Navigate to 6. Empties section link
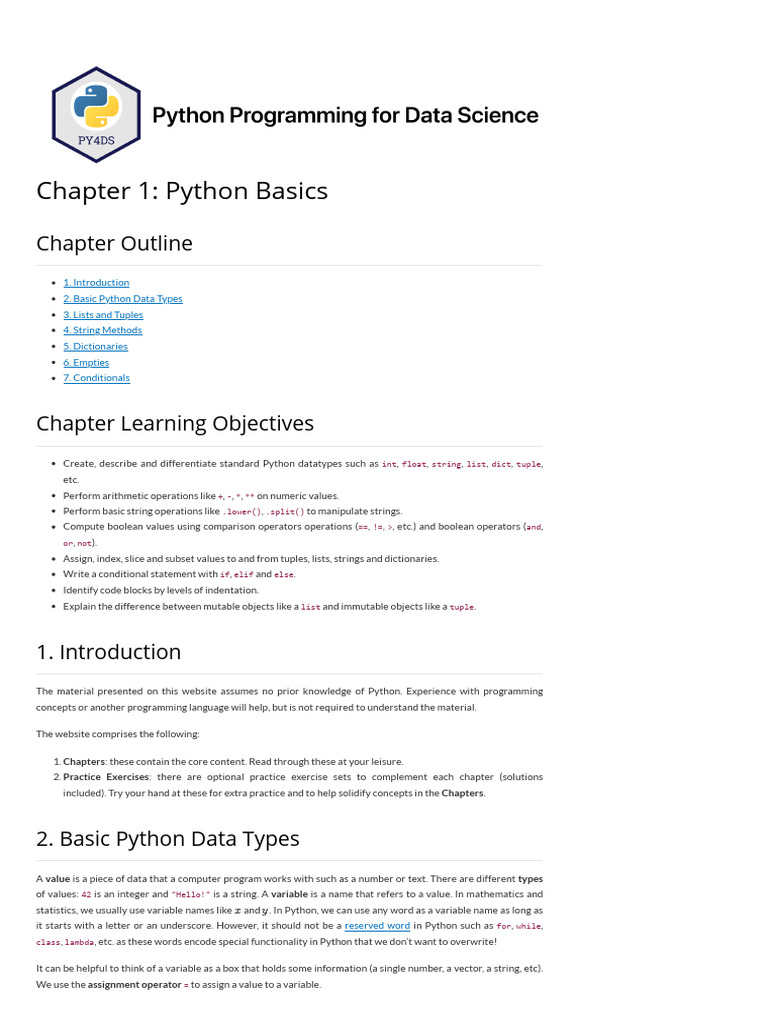768x1024 pixels. click(x=86, y=362)
